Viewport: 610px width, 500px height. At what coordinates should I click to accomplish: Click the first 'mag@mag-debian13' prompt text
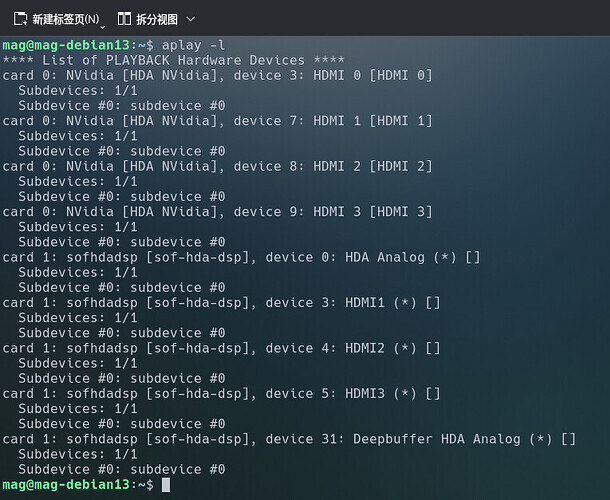point(66,45)
